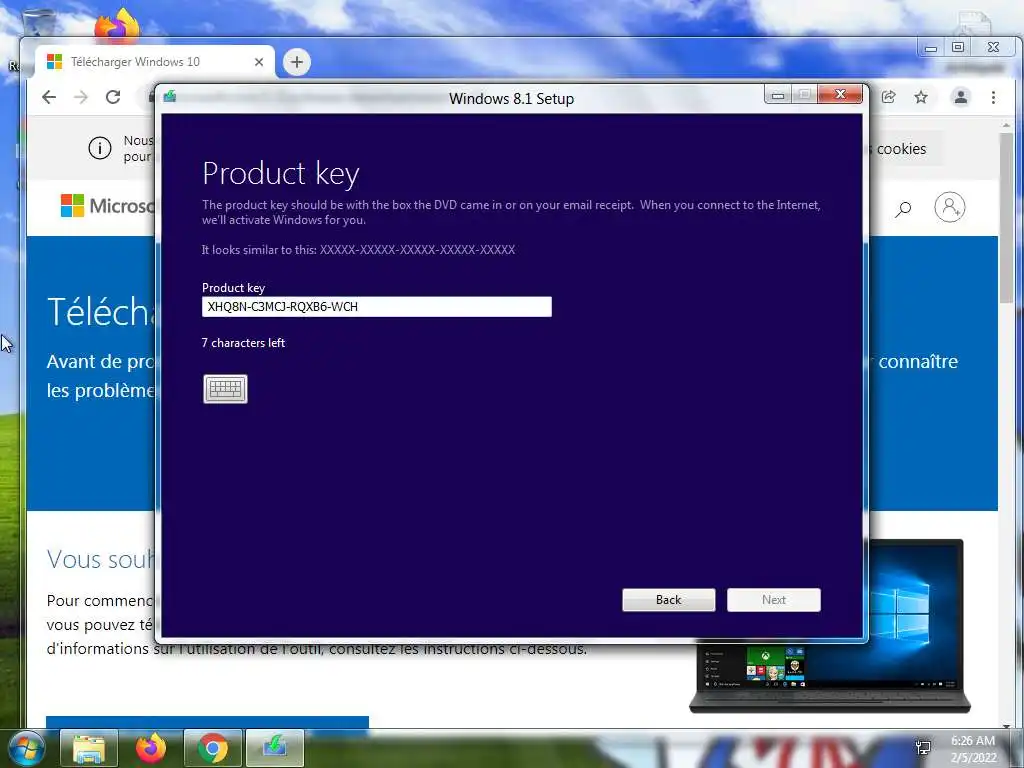Maximize the Chrome browser window
The width and height of the screenshot is (1024, 768).
click(958, 47)
